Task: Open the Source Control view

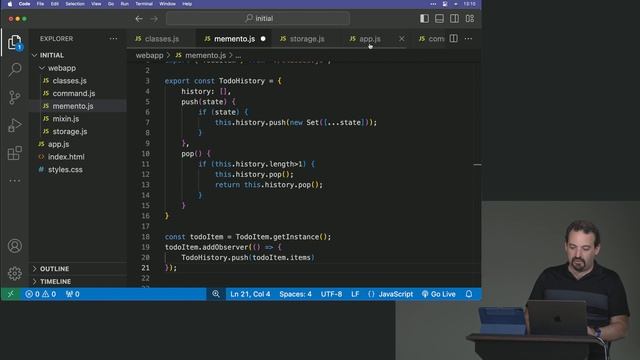Action: [15, 97]
